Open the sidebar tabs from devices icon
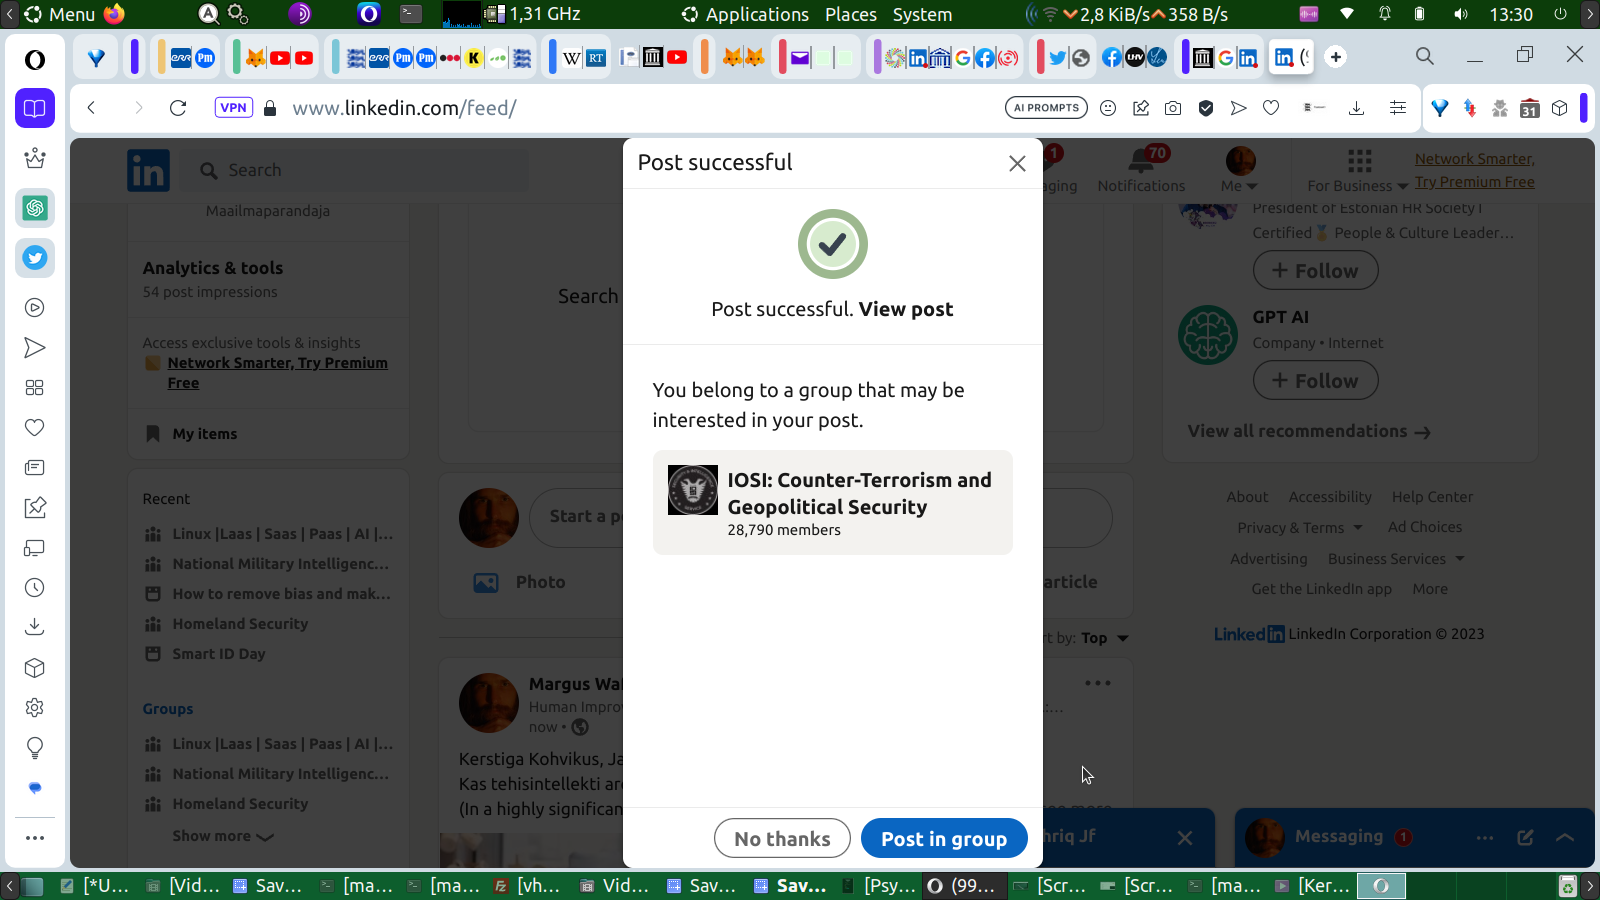This screenshot has width=1600, height=900. (35, 548)
